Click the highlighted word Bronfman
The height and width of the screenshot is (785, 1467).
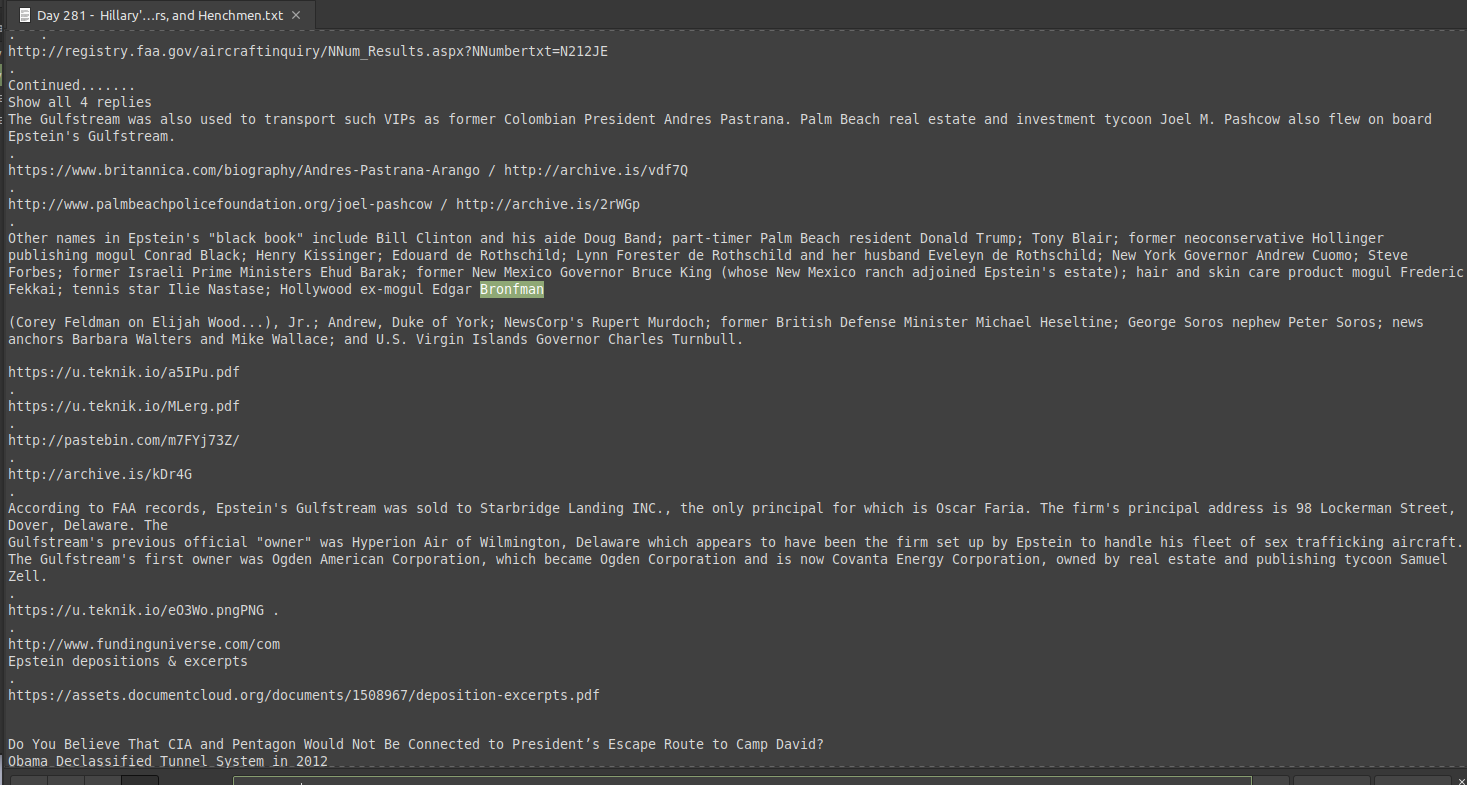[512, 289]
